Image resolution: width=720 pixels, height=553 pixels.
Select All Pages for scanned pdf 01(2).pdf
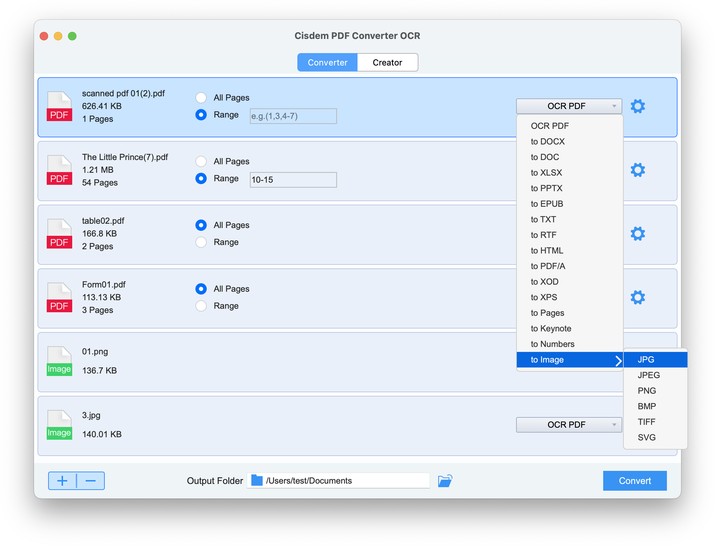(x=202, y=98)
